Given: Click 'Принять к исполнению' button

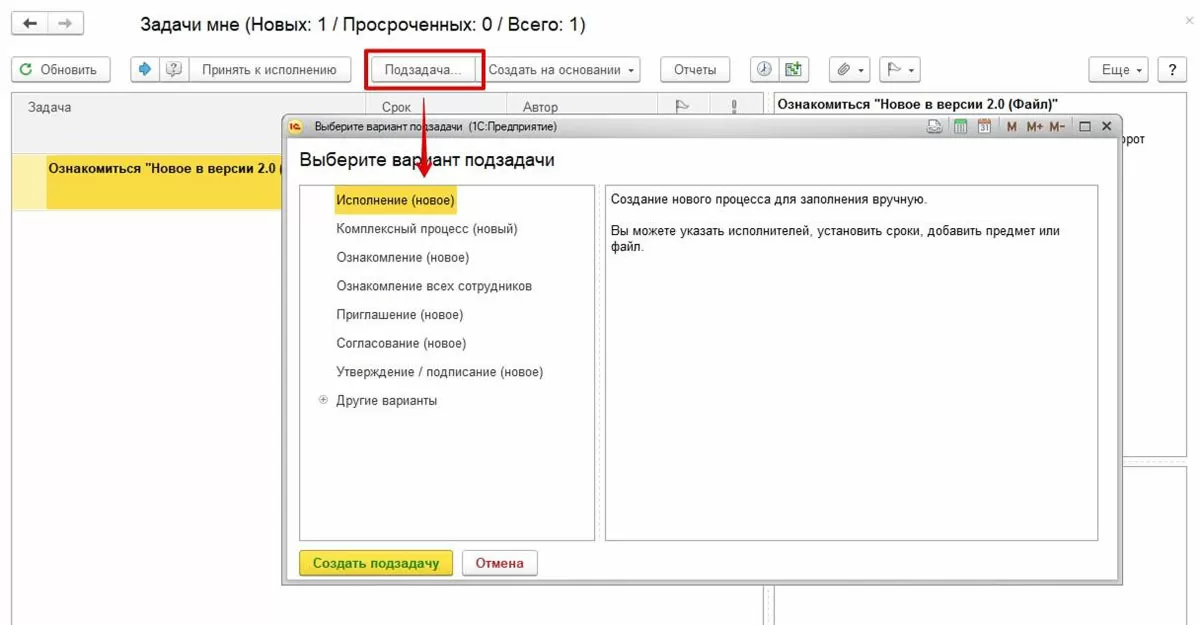Looking at the screenshot, I should point(268,69).
